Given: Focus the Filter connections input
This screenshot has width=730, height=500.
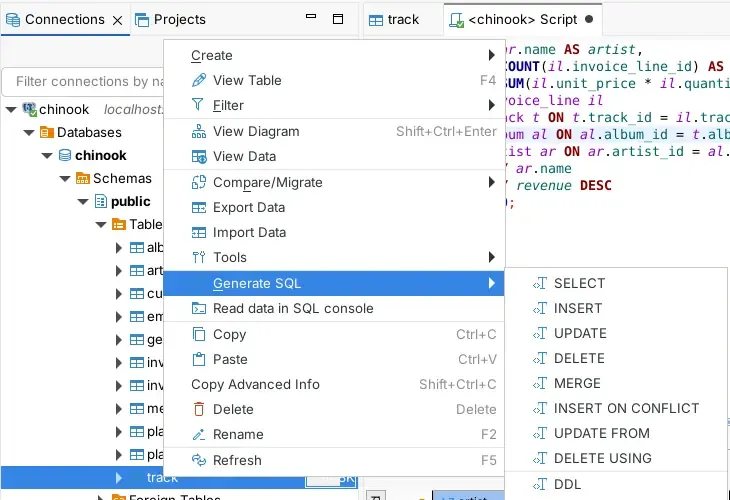Looking at the screenshot, I should pos(84,82).
